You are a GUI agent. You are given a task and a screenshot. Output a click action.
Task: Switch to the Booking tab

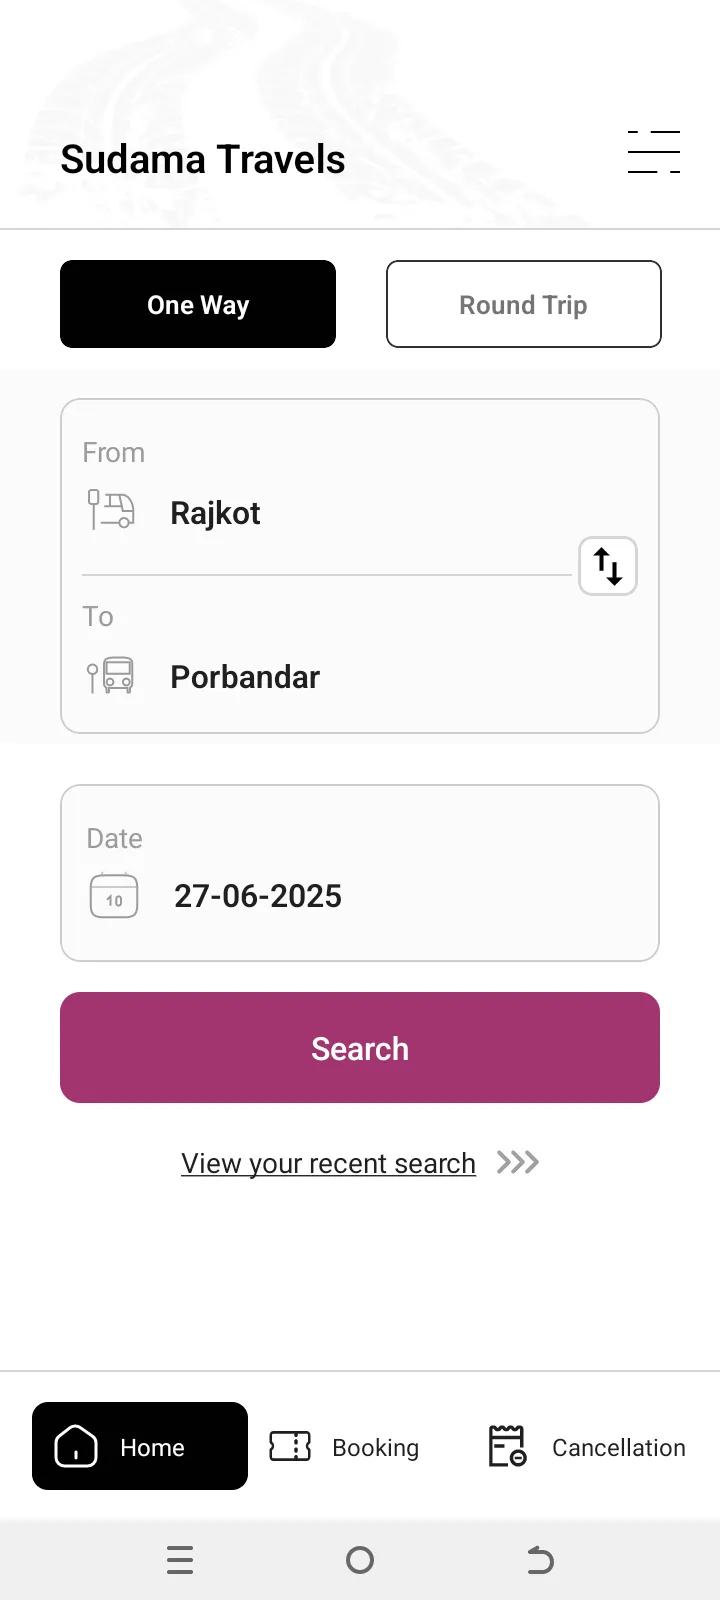[x=375, y=1448]
